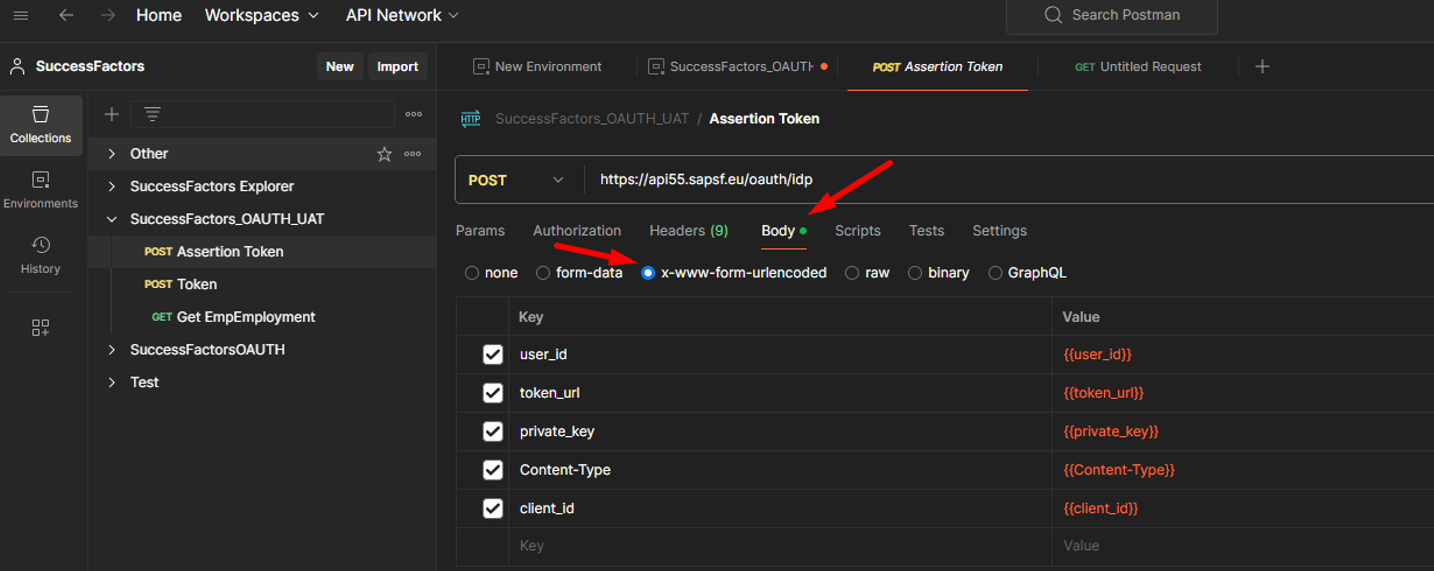Expand the SuccessFactors Explorer collection
This screenshot has width=1434, height=571.
111,186
